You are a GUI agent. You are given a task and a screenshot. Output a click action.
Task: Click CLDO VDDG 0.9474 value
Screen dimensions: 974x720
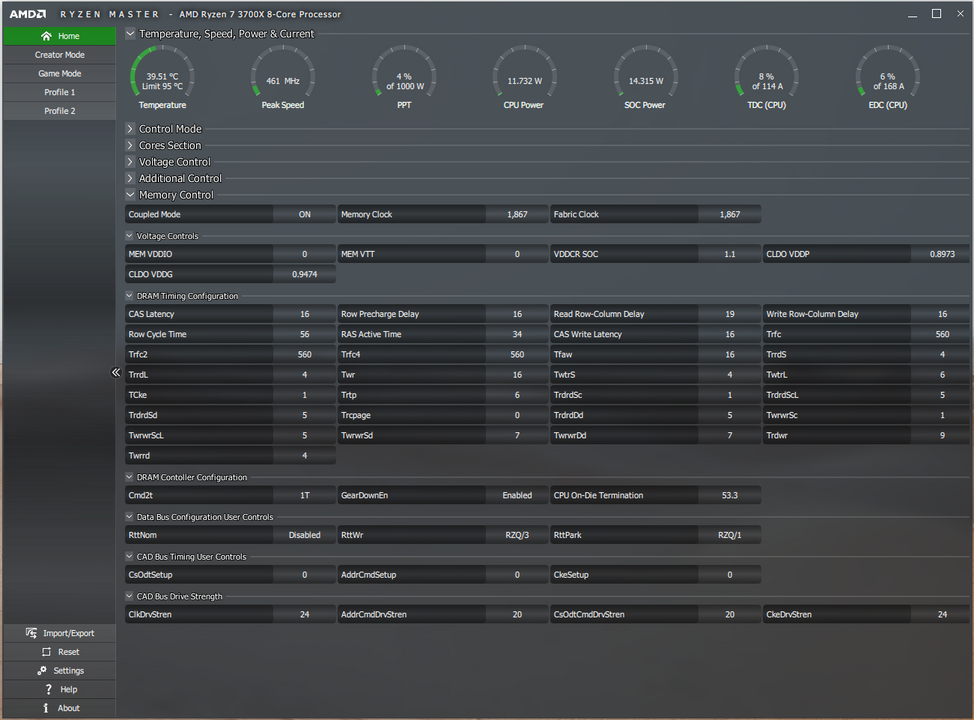[x=304, y=274]
